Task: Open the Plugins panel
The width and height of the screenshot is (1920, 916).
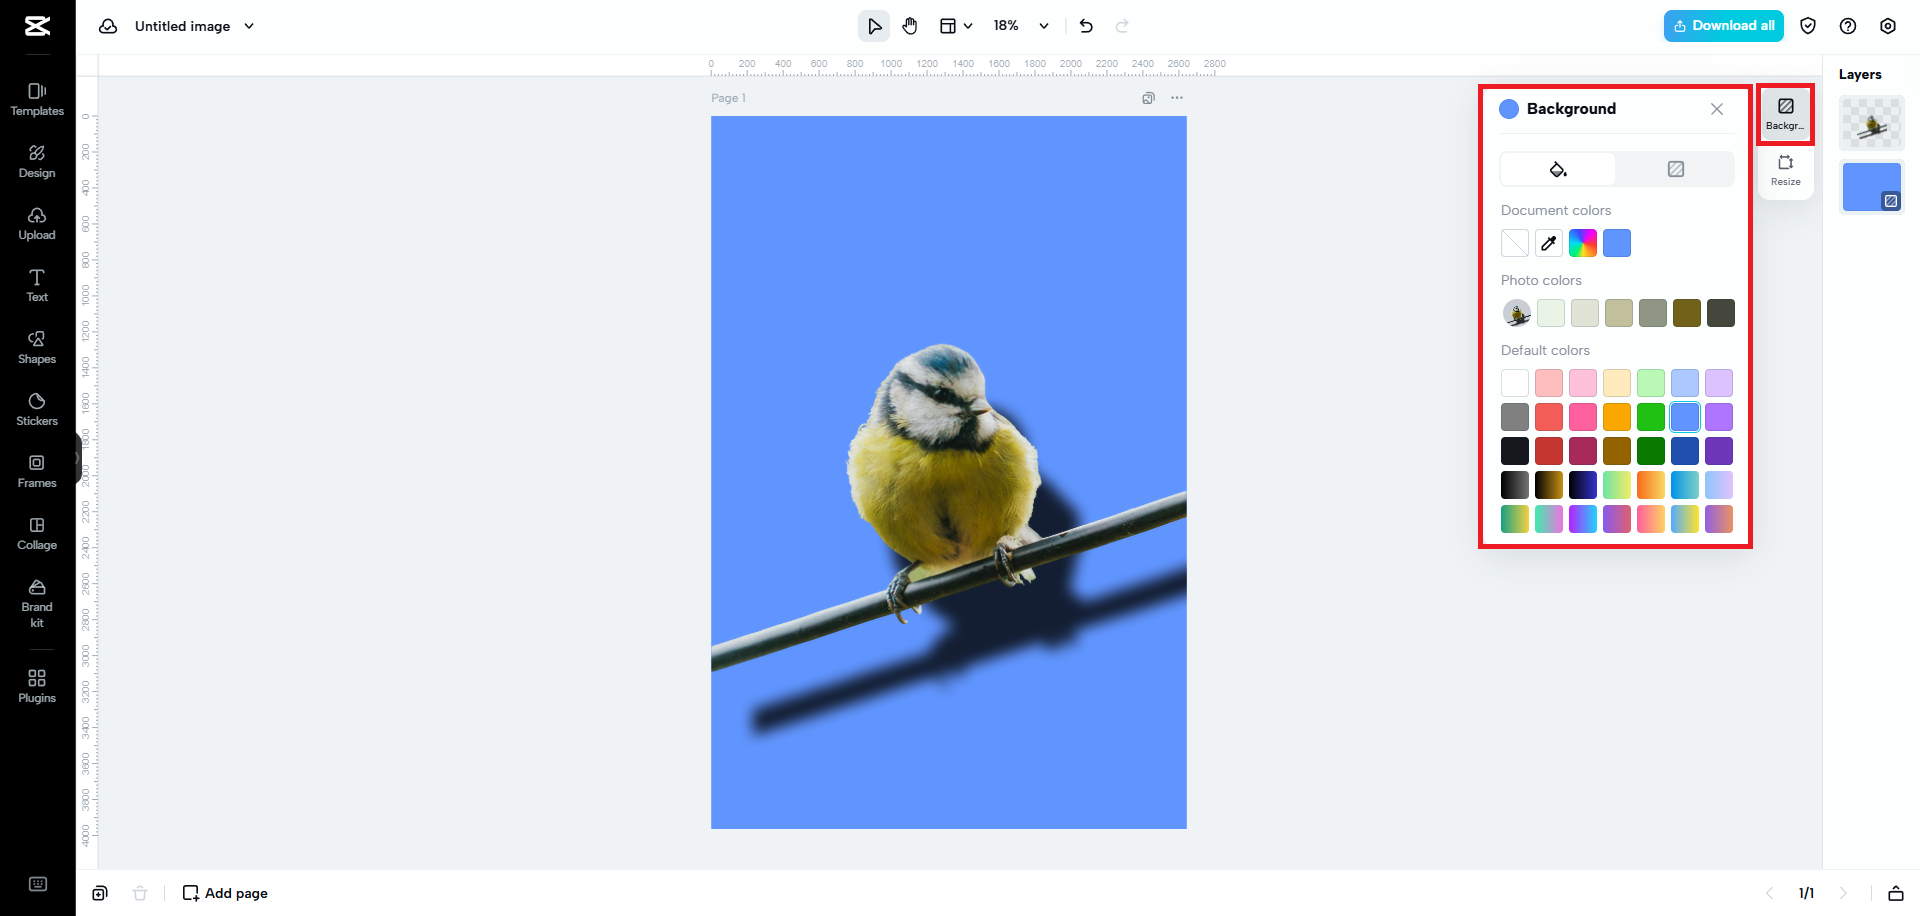Action: [37, 686]
